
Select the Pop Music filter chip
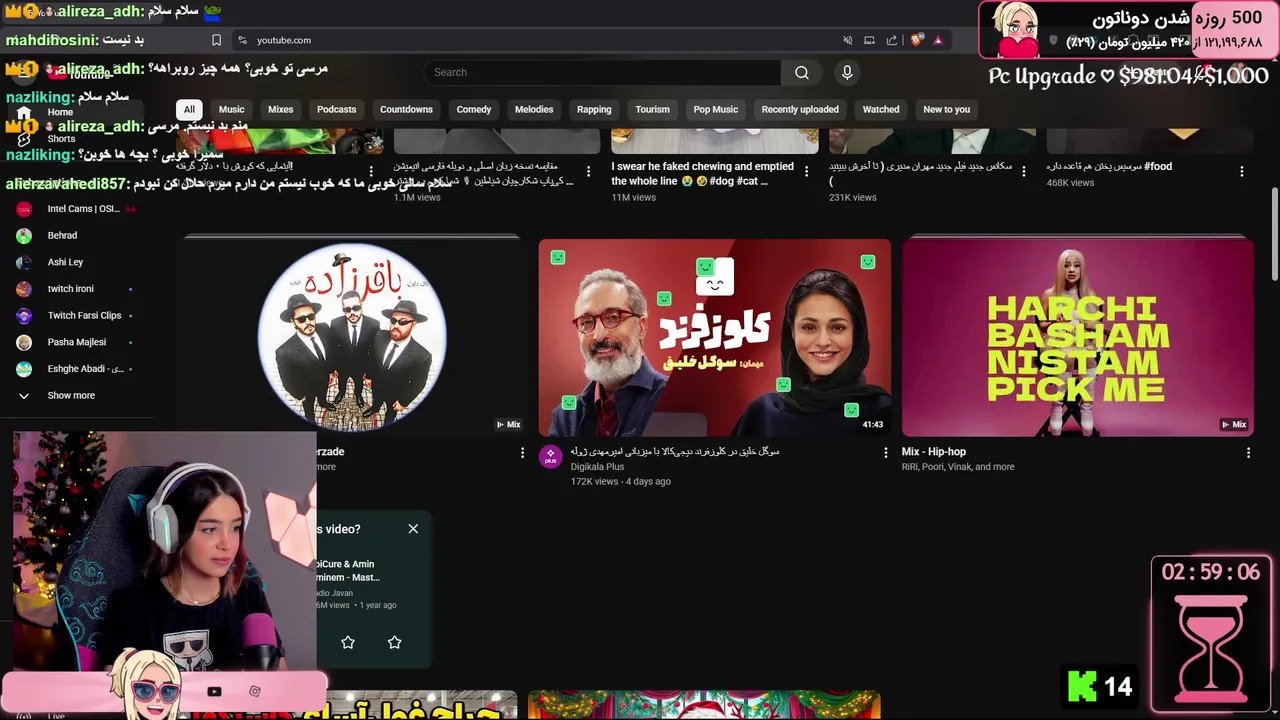pos(716,109)
